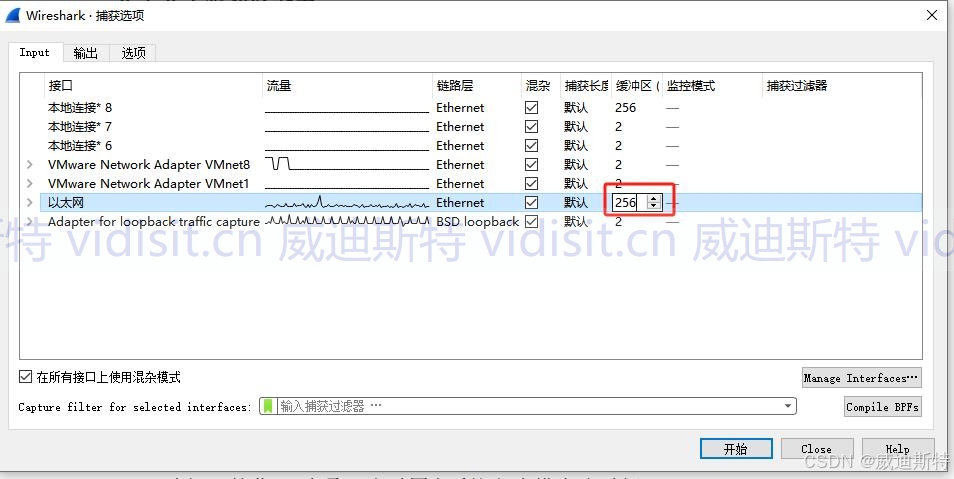Decrease buffer size with the spinner down arrow
The image size is (954, 479).
tap(654, 206)
